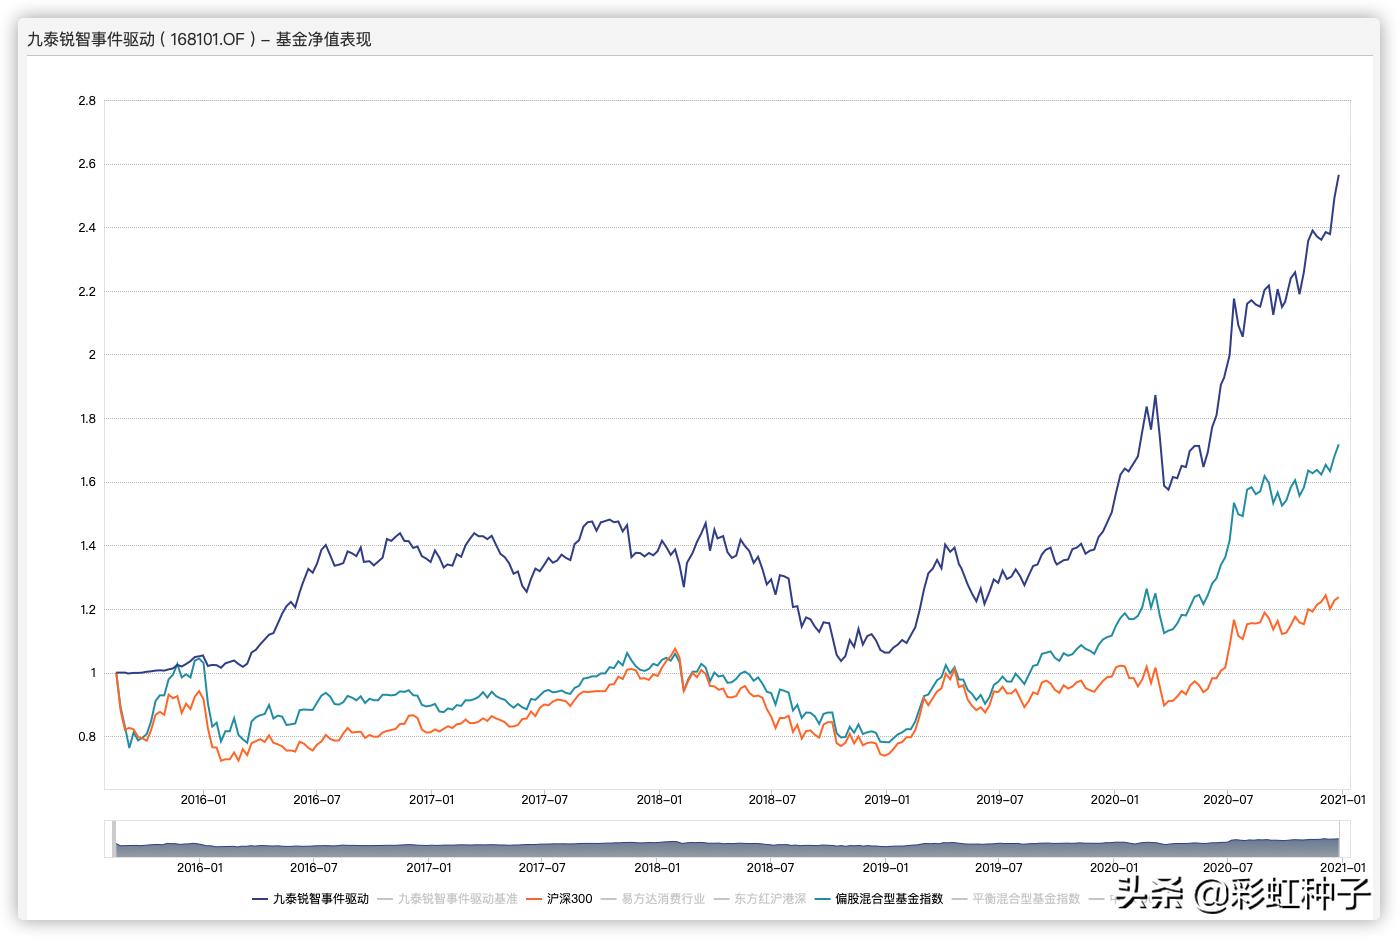This screenshot has width=1398, height=938.
Task: Show the 东方红沪港深 series
Action: [769, 899]
